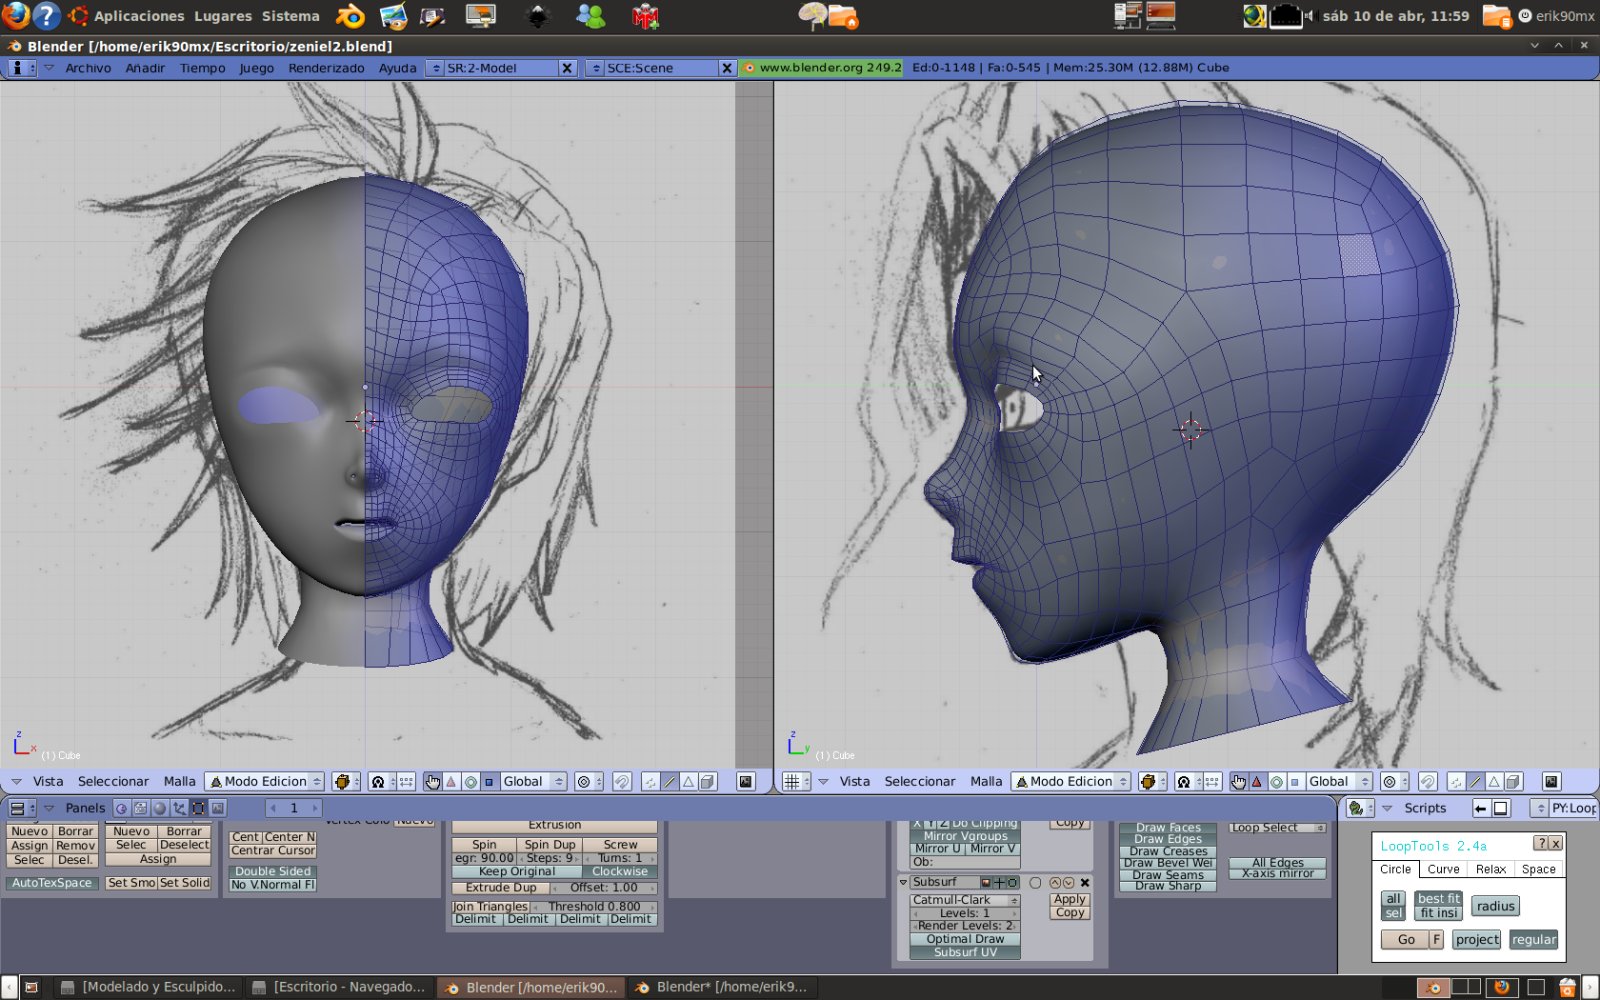
Task: Toggle Optimal Draw in Subsurf modifier
Action: [965, 939]
